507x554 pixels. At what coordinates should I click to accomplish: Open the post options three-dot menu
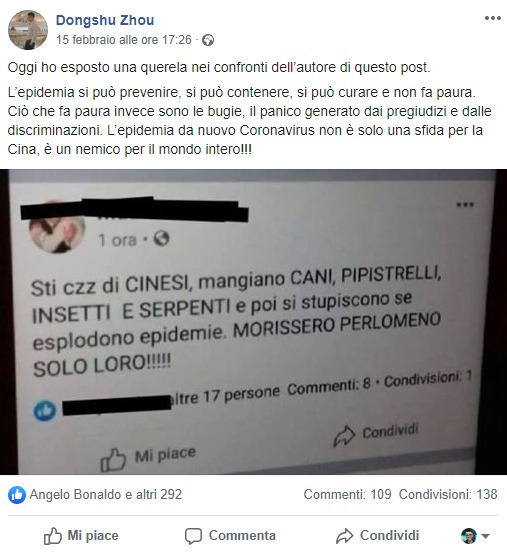click(493, 18)
